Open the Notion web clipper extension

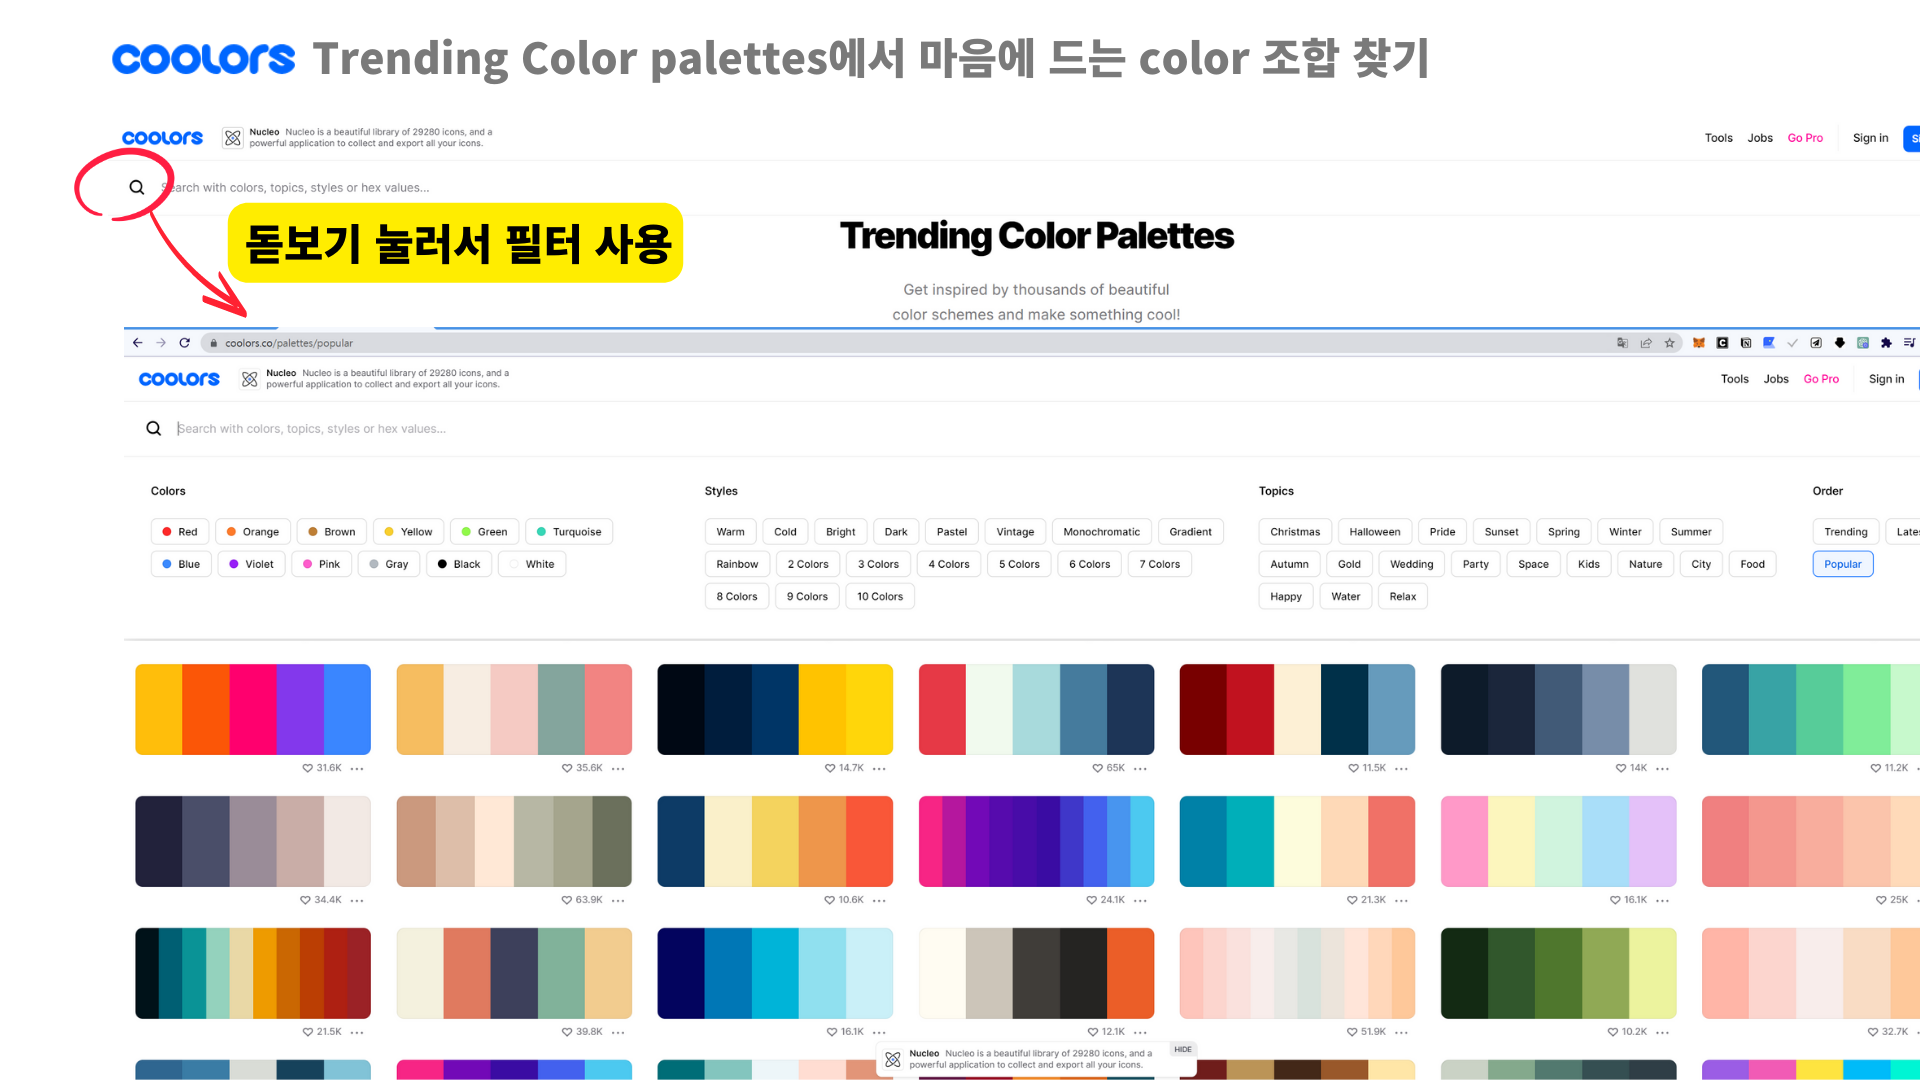(1746, 343)
